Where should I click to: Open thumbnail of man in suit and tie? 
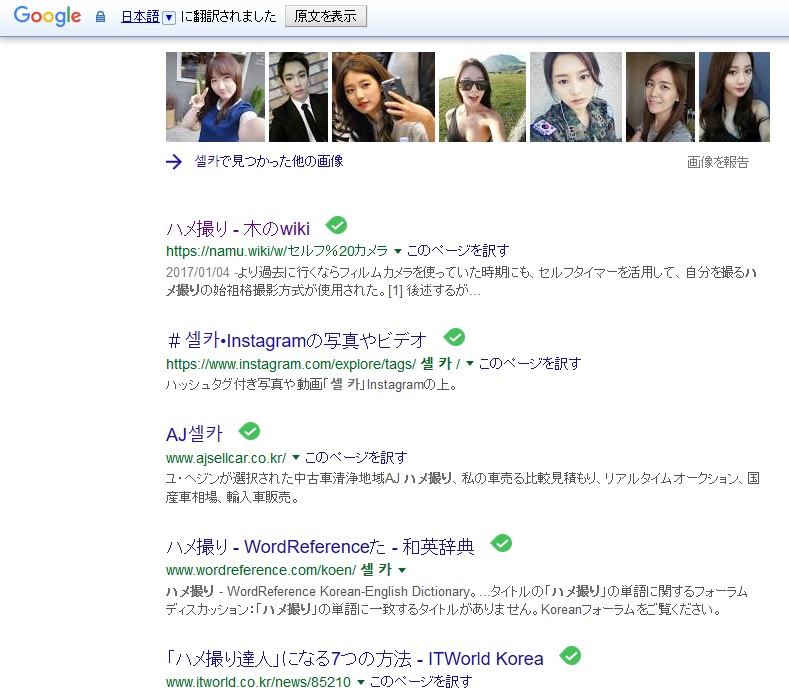coord(298,97)
